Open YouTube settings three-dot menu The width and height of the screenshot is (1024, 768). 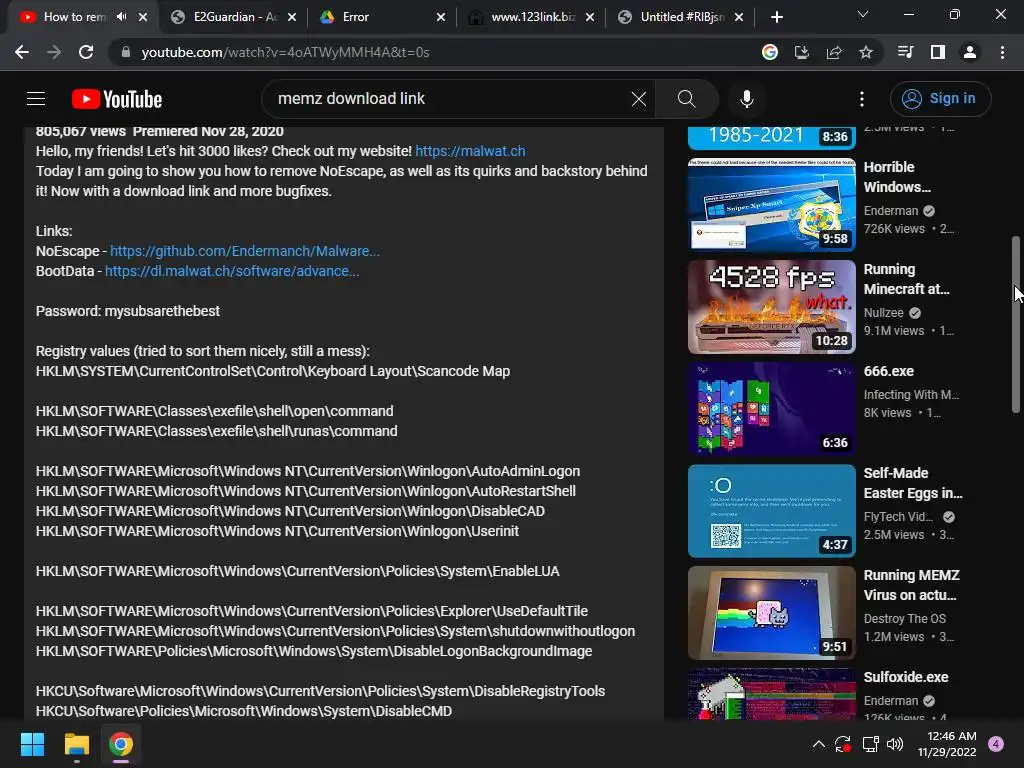point(862,99)
